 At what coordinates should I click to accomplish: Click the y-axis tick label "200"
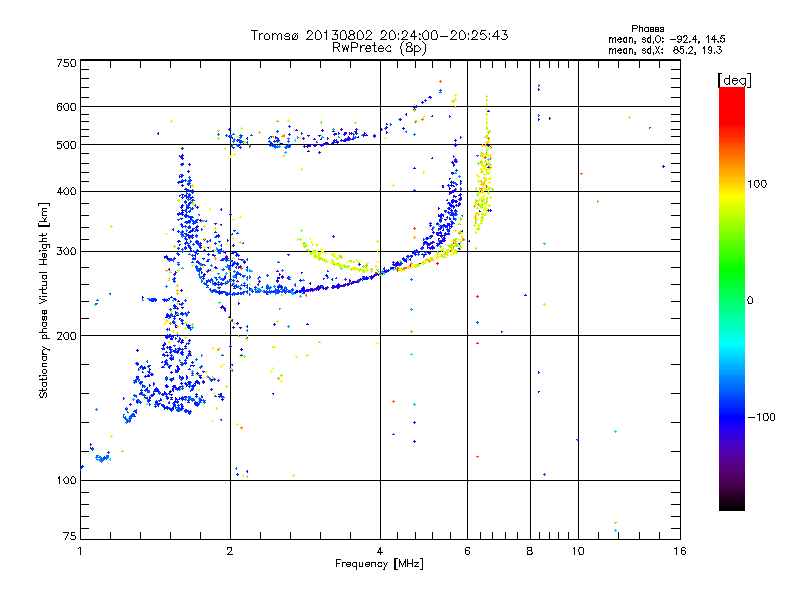pyautogui.click(x=66, y=336)
